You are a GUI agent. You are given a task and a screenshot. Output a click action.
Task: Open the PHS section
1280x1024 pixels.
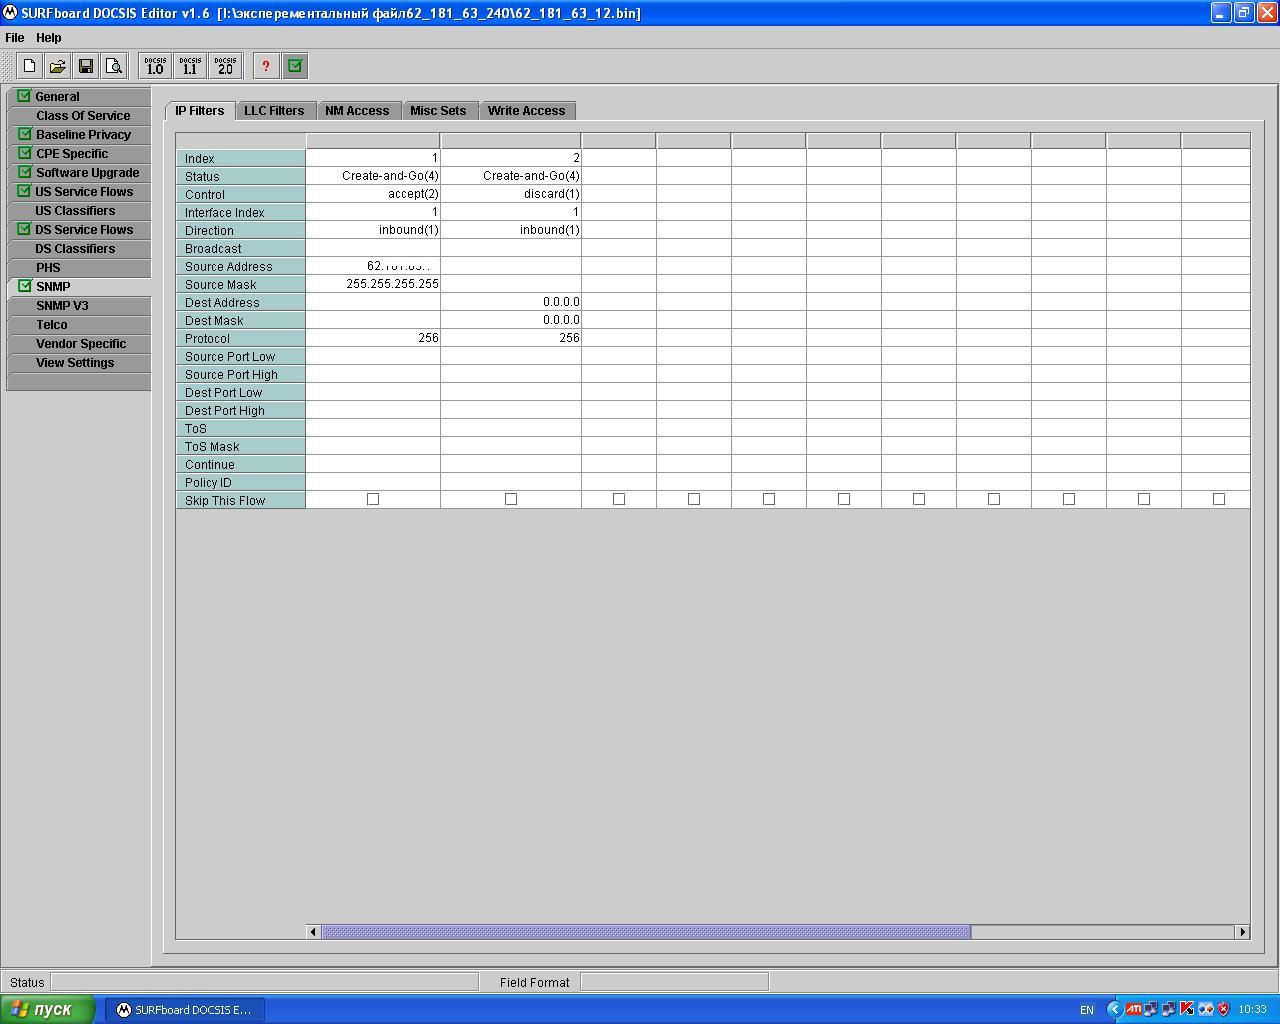pyautogui.click(x=79, y=268)
